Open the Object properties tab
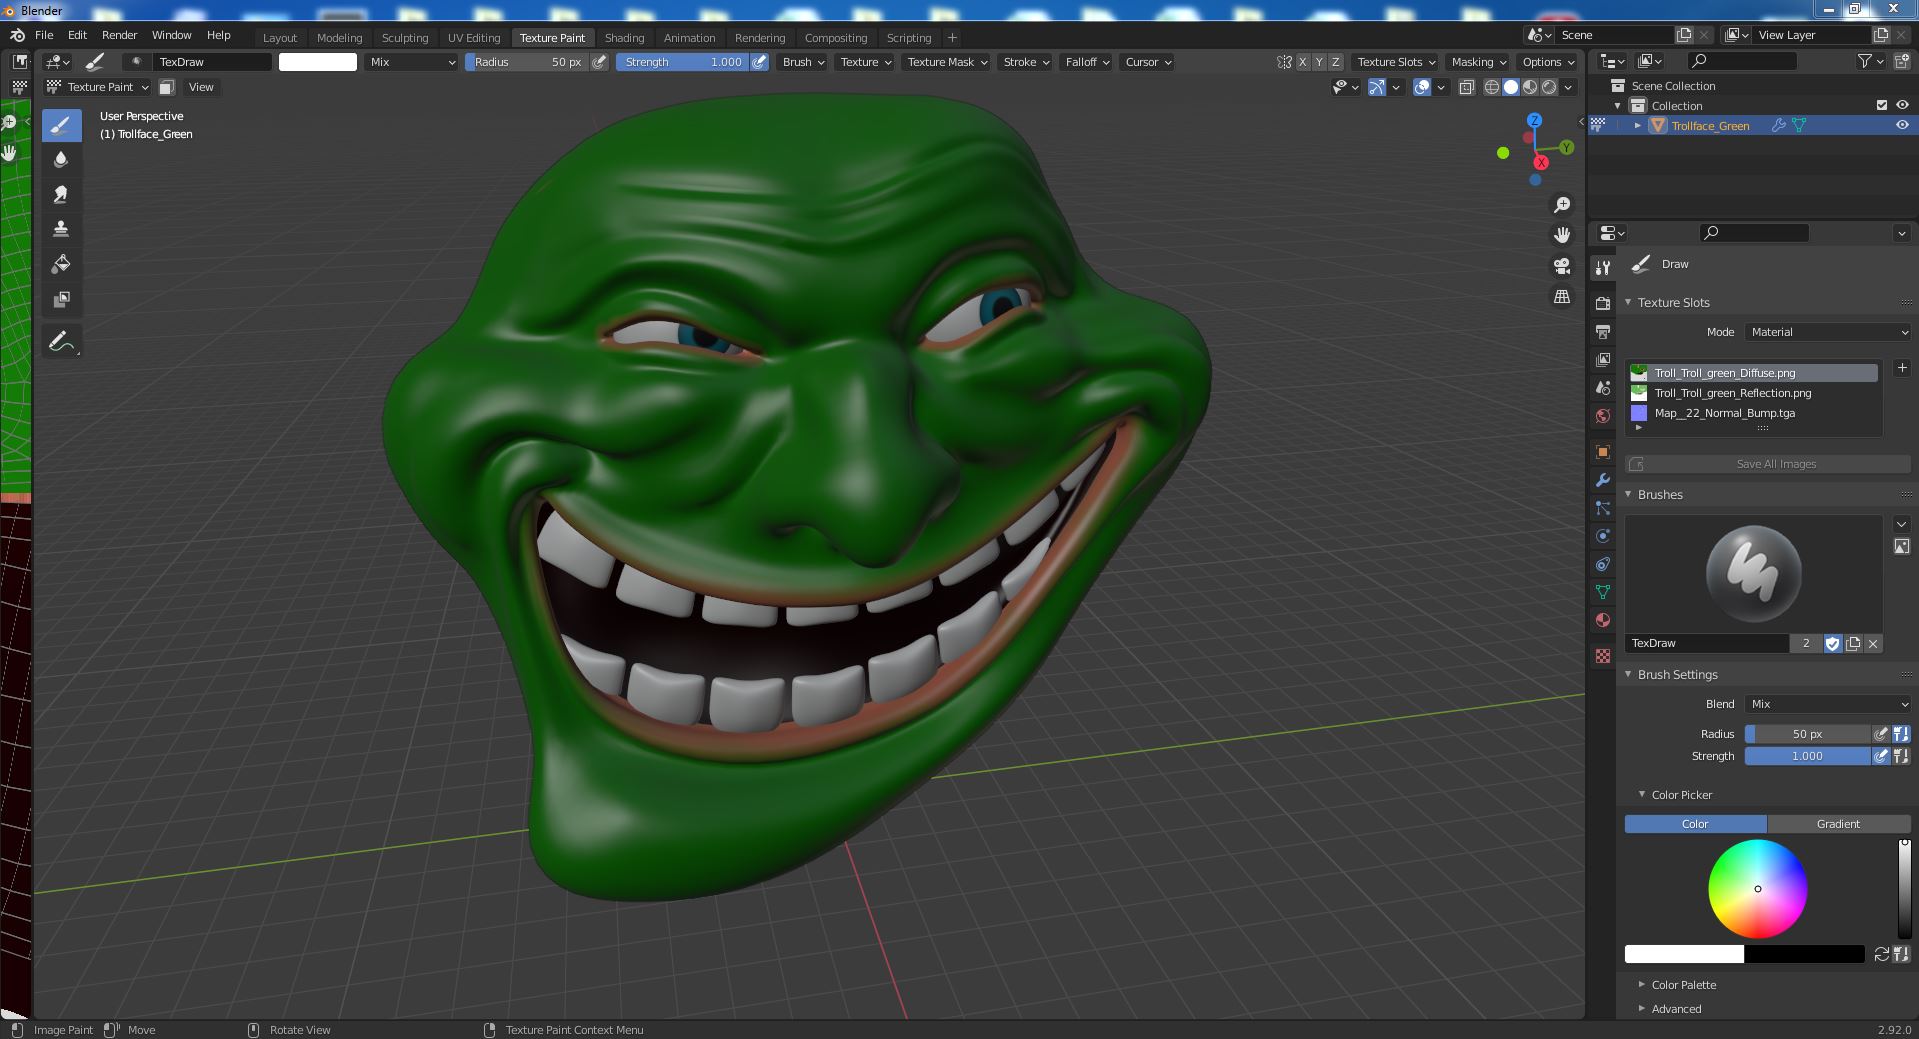The width and height of the screenshot is (1919, 1039). [x=1603, y=452]
